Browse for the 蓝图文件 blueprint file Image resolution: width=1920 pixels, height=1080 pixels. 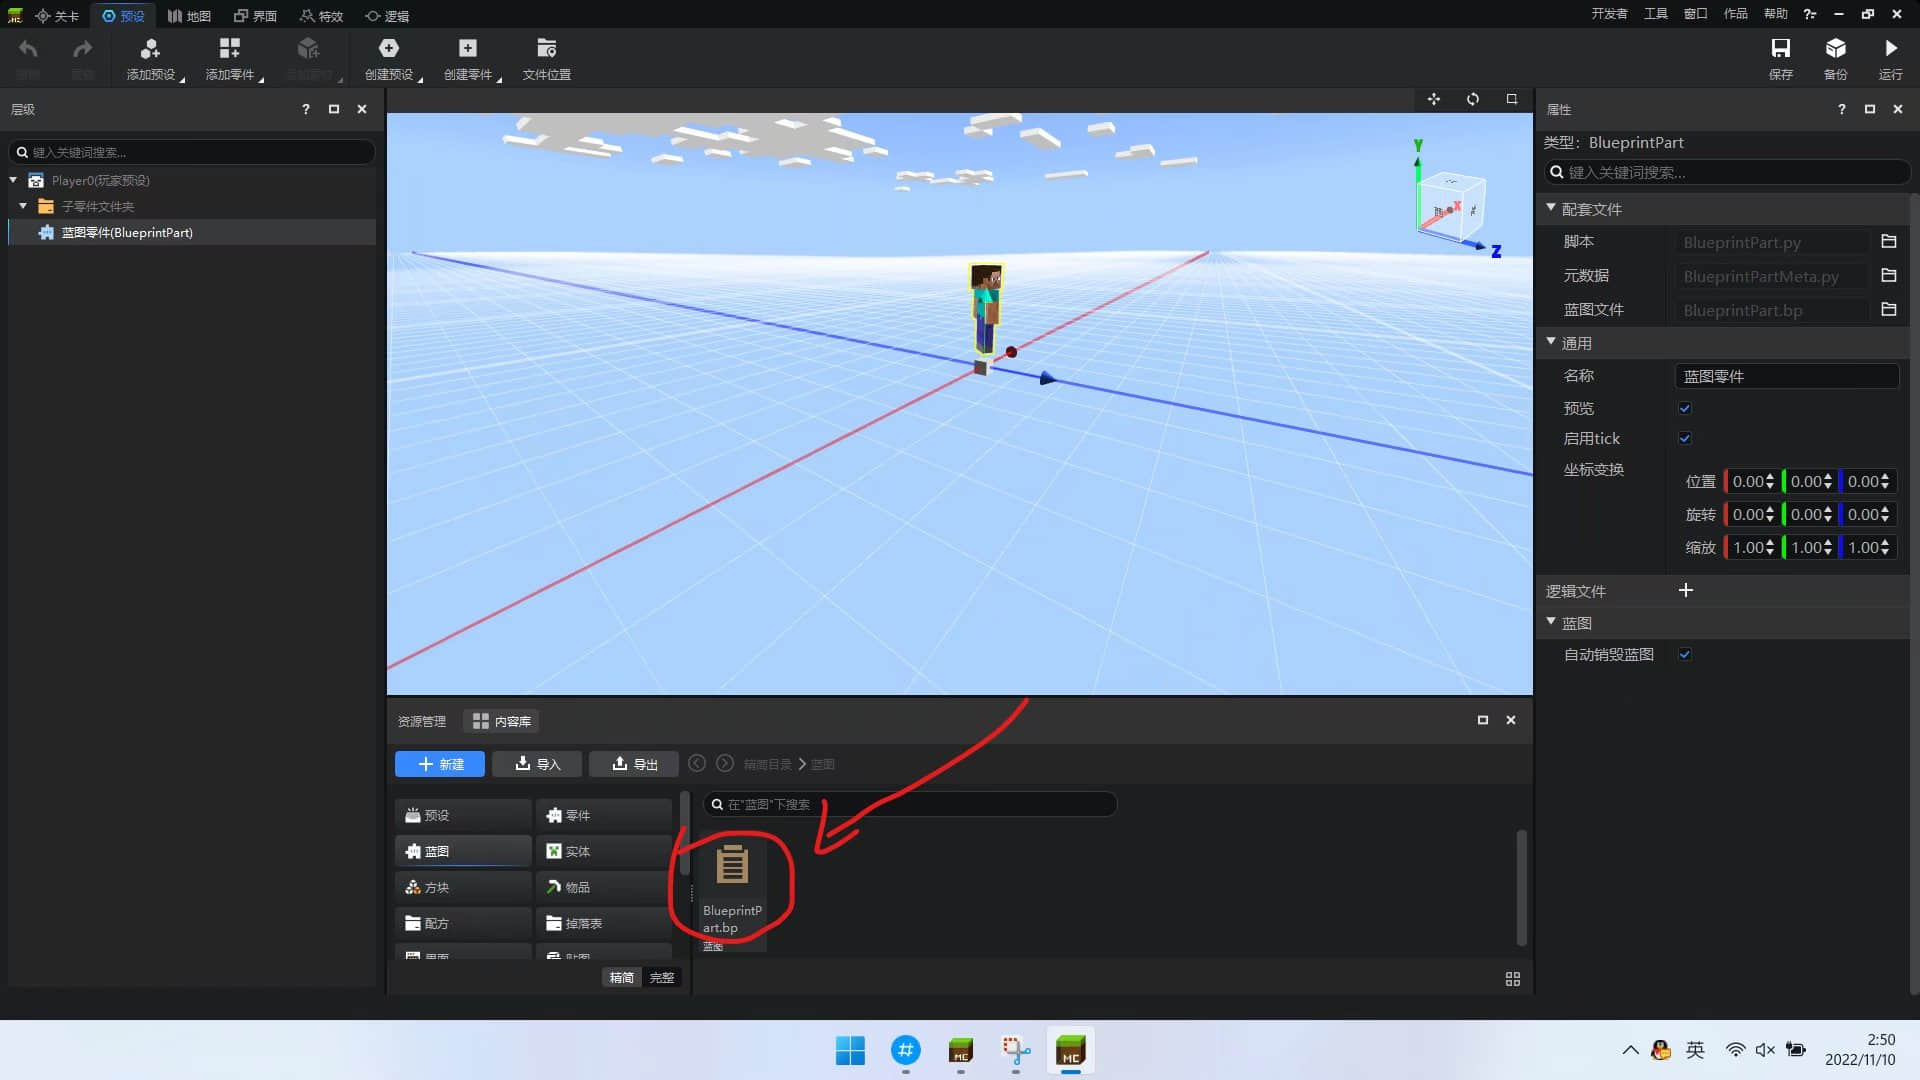click(1889, 310)
